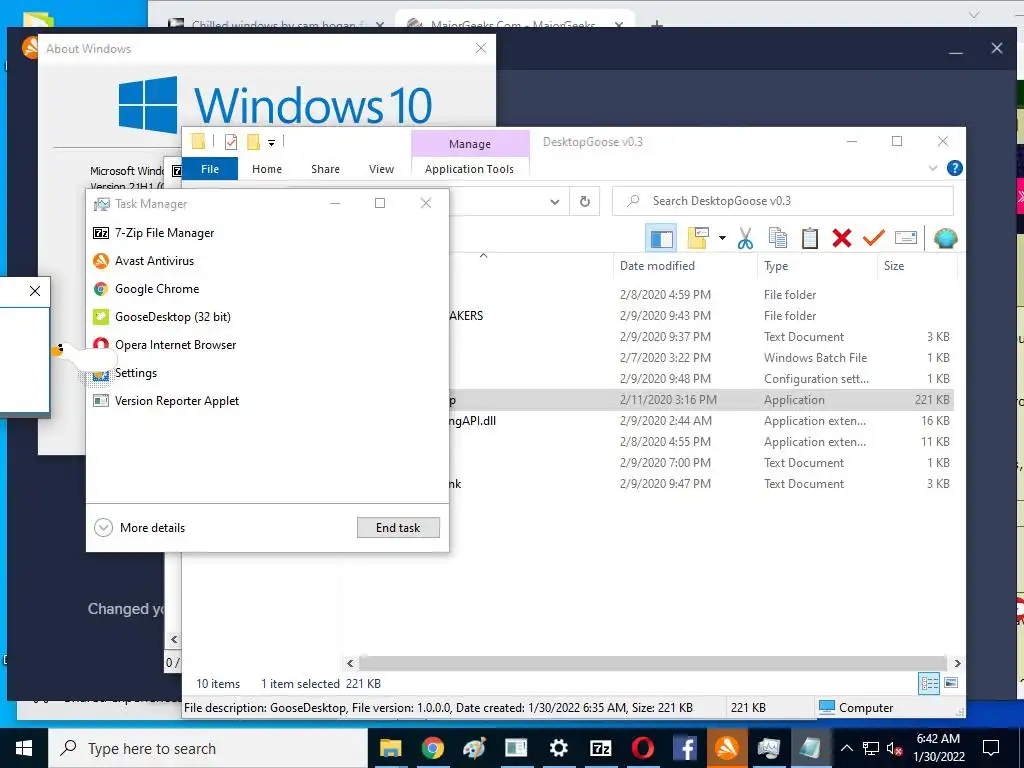Open the dropdown arrow beside the folder properties icon
The image size is (1024, 768).
[722, 238]
